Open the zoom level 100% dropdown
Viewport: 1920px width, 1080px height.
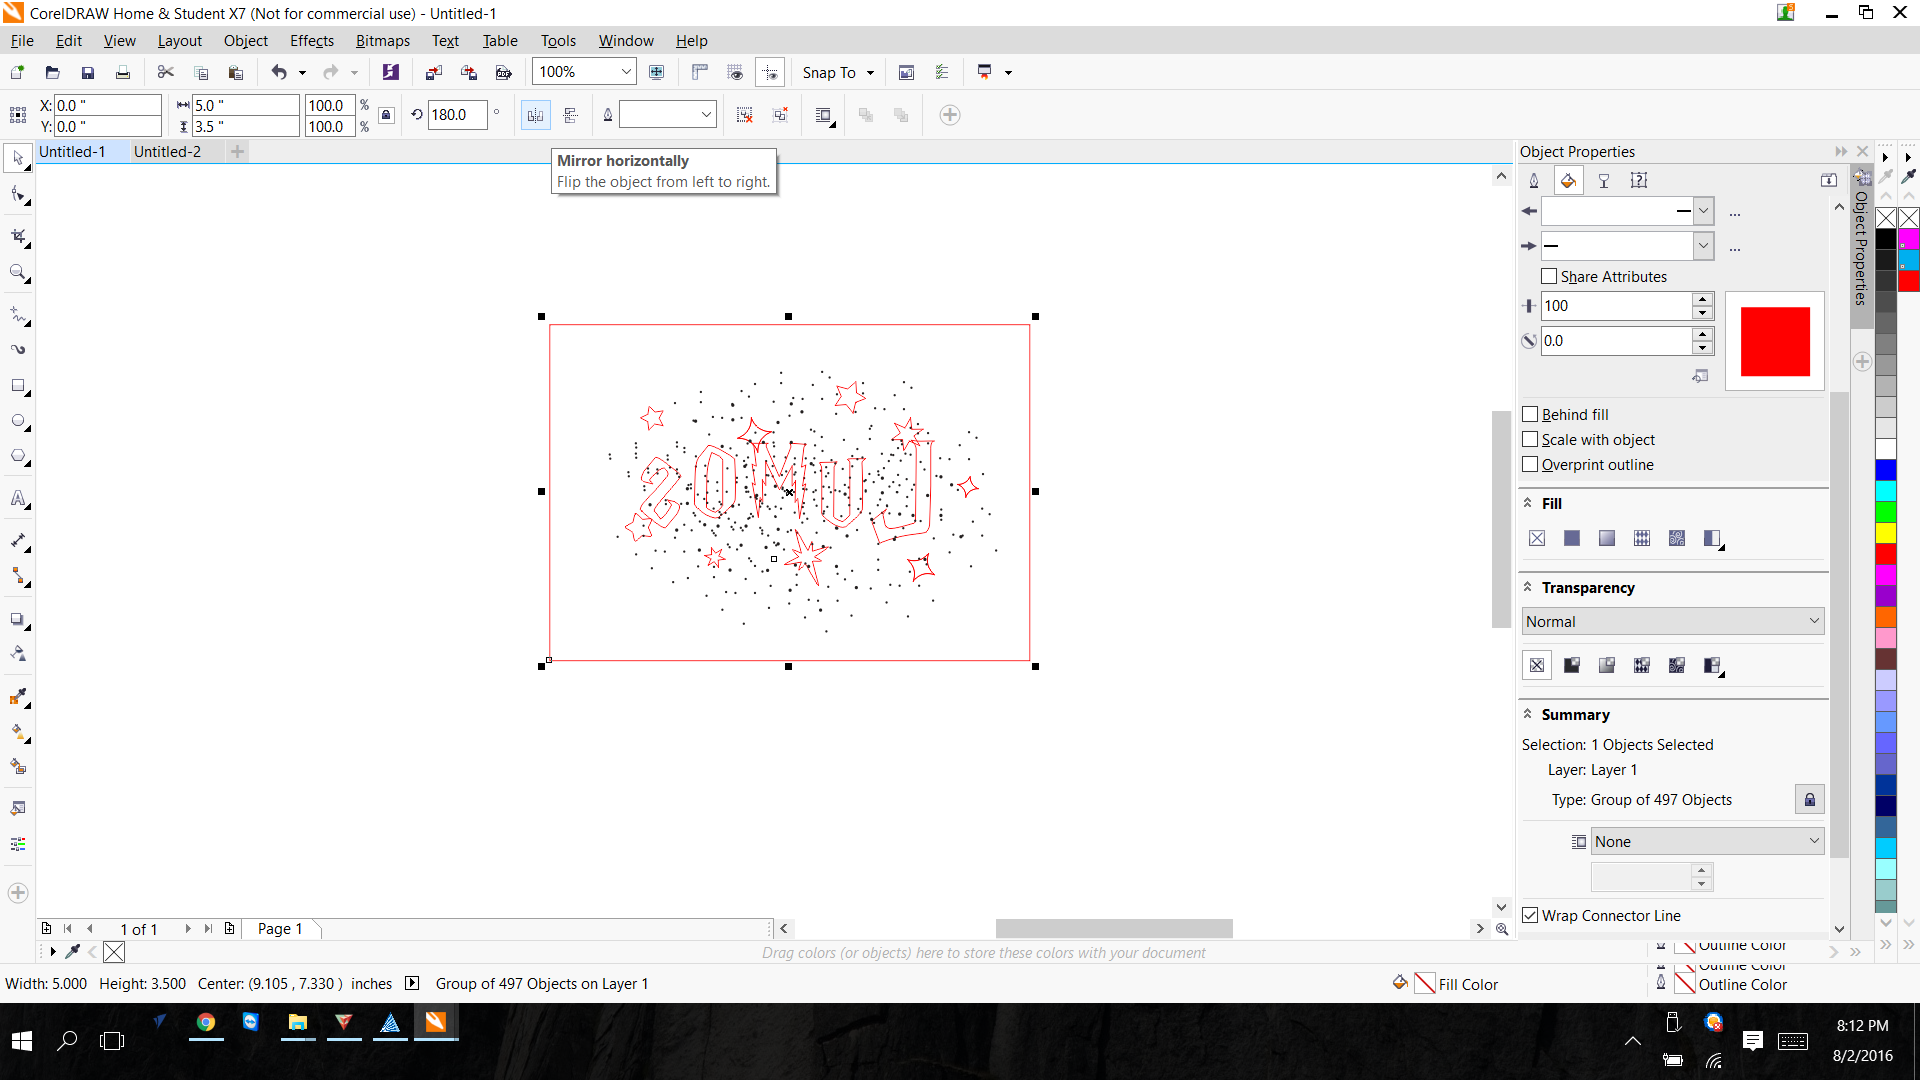pos(626,72)
